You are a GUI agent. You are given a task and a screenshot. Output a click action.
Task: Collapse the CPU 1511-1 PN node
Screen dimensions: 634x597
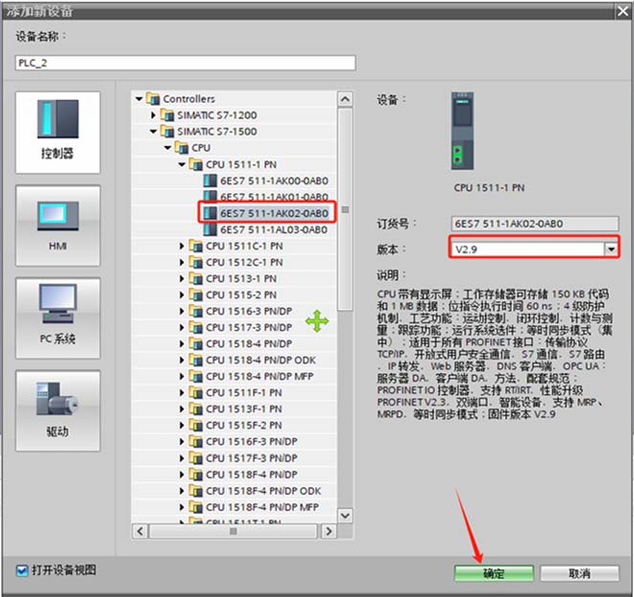click(182, 164)
